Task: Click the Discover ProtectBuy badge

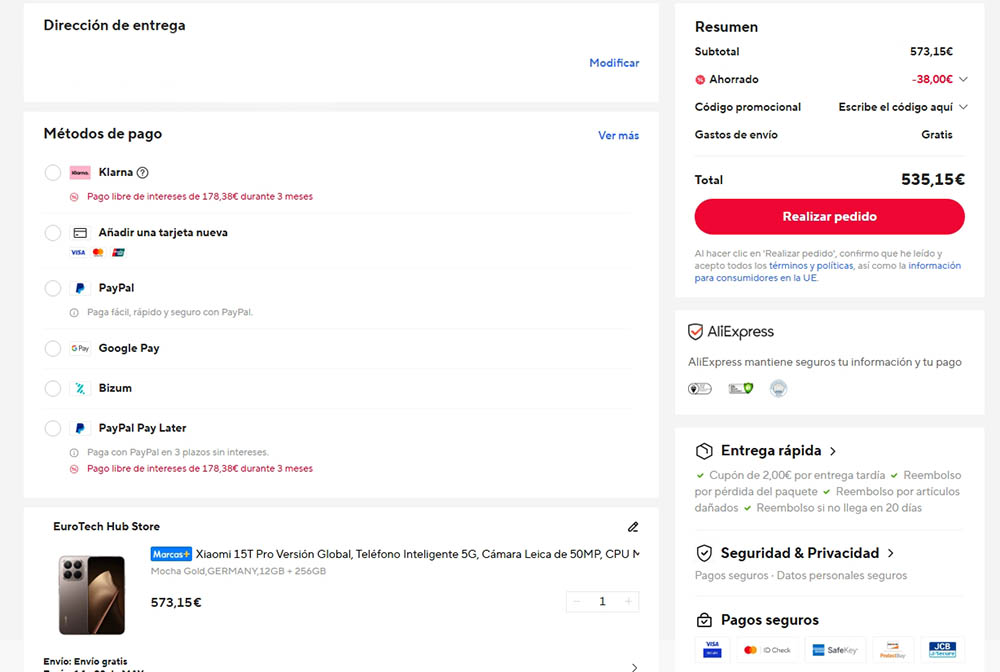Action: (x=893, y=650)
